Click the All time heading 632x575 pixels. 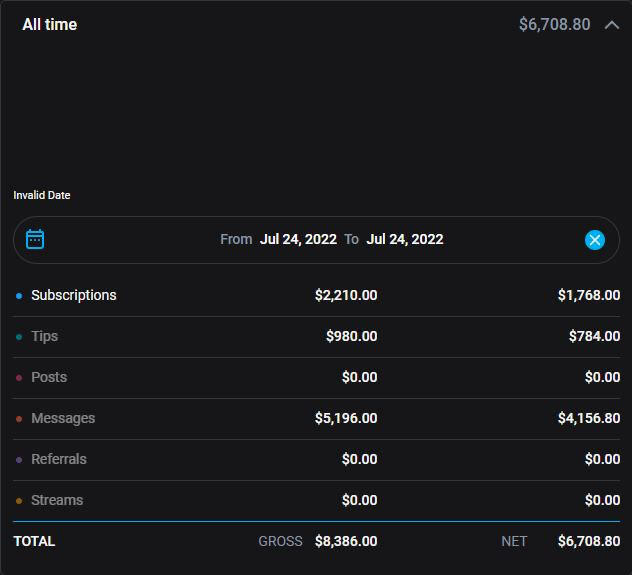click(49, 24)
